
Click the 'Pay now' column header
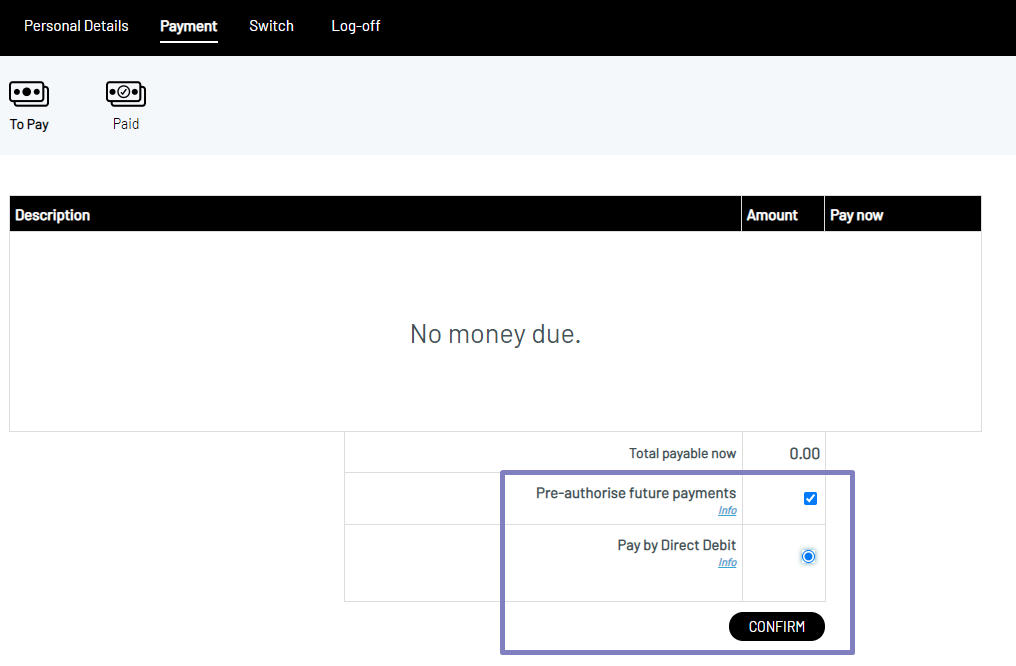[x=856, y=215]
